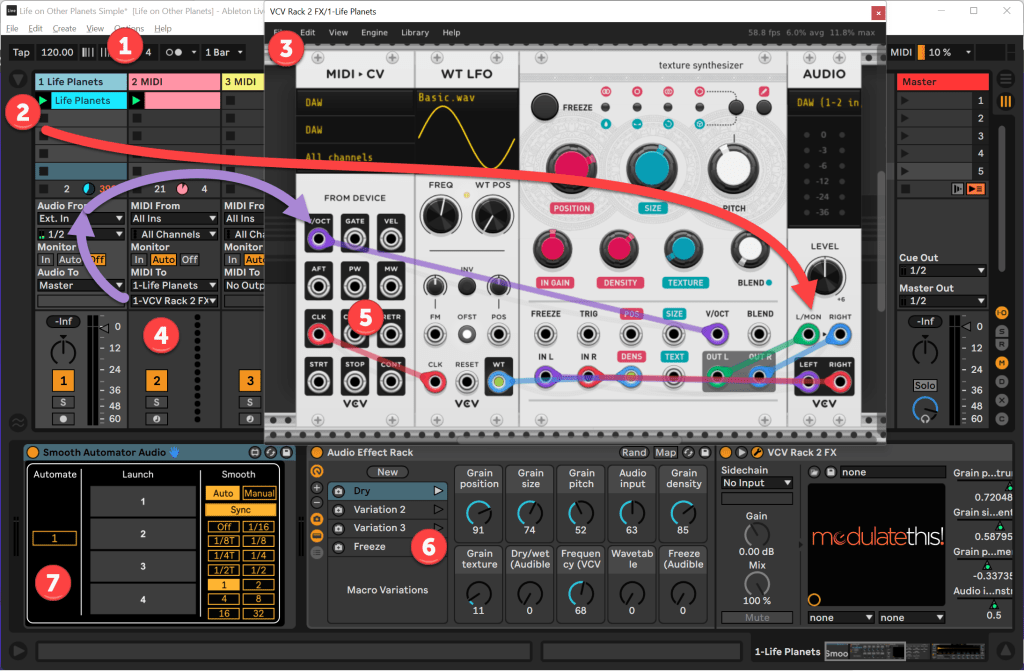
Task: Click the Rand button on the Audio Effect Rack
Action: pos(635,453)
